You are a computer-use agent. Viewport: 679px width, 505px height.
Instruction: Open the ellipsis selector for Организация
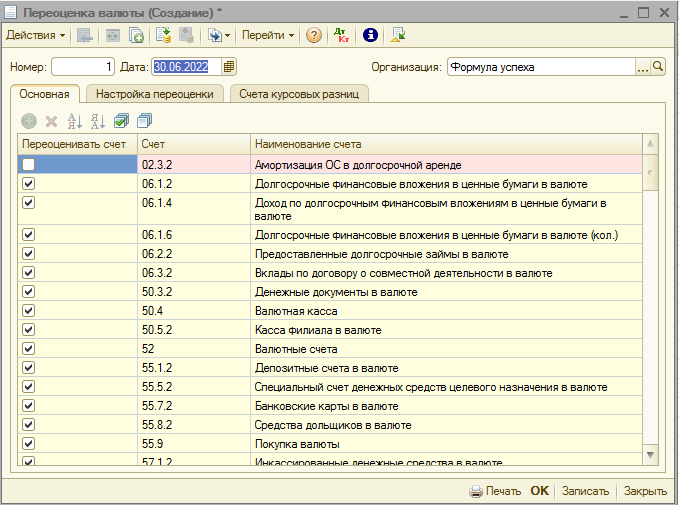(642, 67)
